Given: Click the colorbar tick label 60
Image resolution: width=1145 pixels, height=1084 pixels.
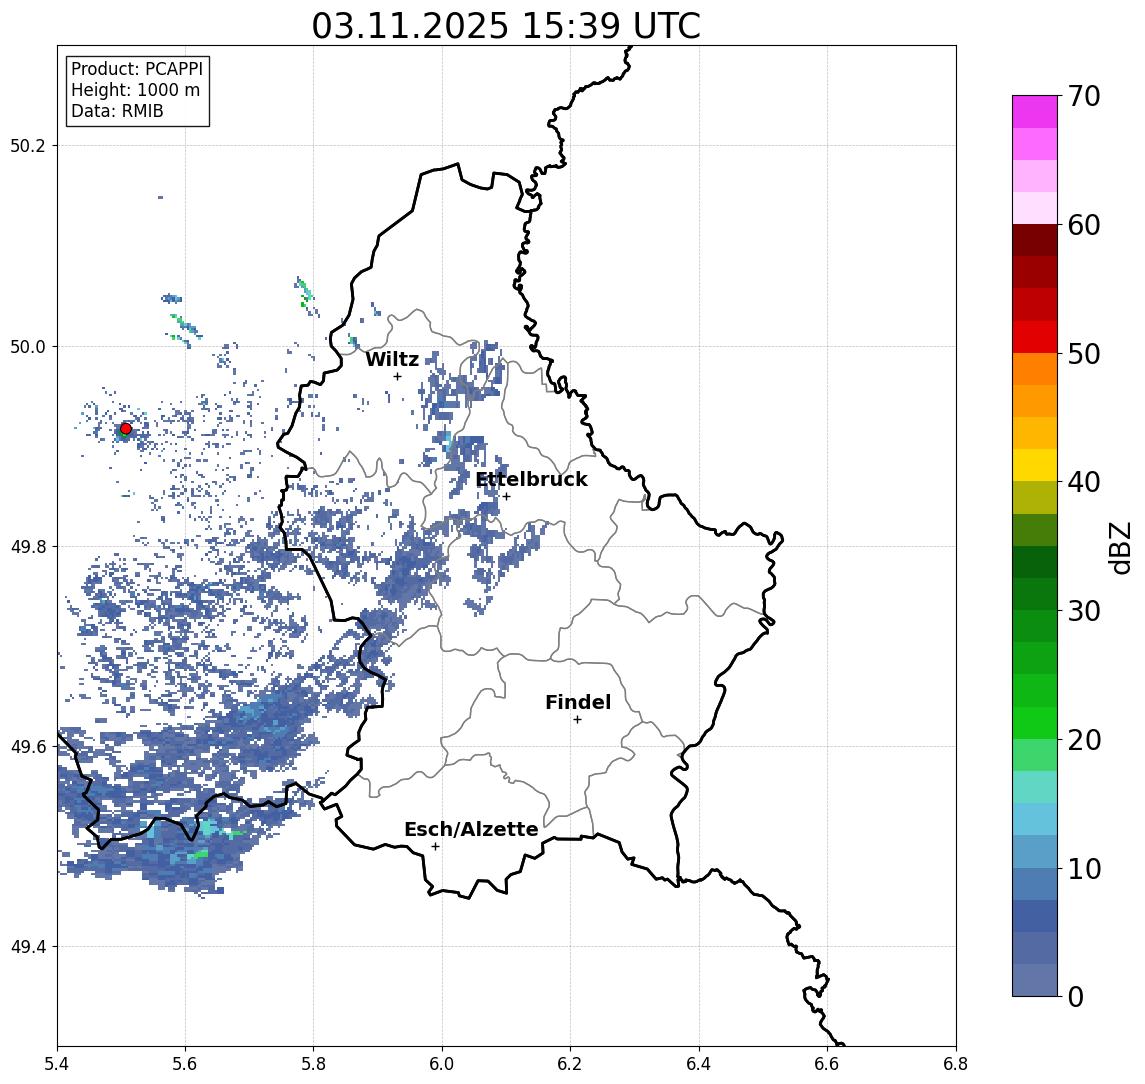Looking at the screenshot, I should pyautogui.click(x=1084, y=226).
